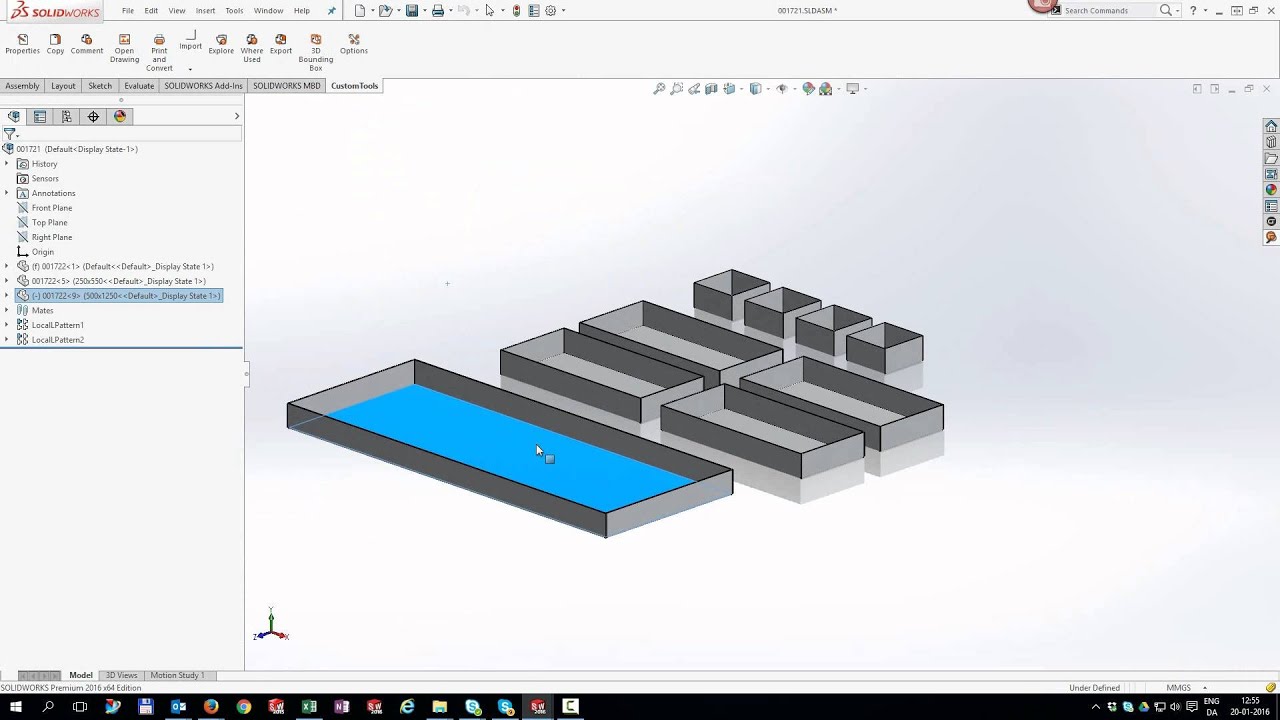This screenshot has height=720, width=1280.
Task: Click Windows Start button
Action: (16, 707)
